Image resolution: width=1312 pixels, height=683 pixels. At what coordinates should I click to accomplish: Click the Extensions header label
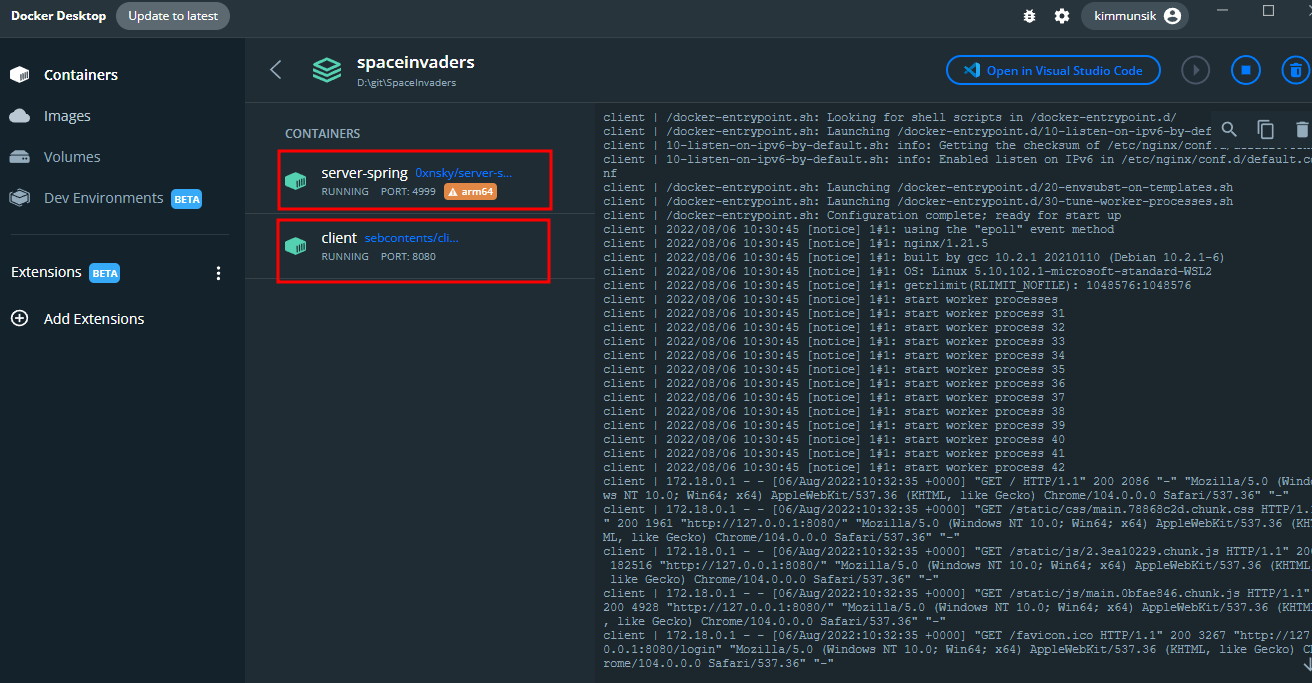pos(46,272)
